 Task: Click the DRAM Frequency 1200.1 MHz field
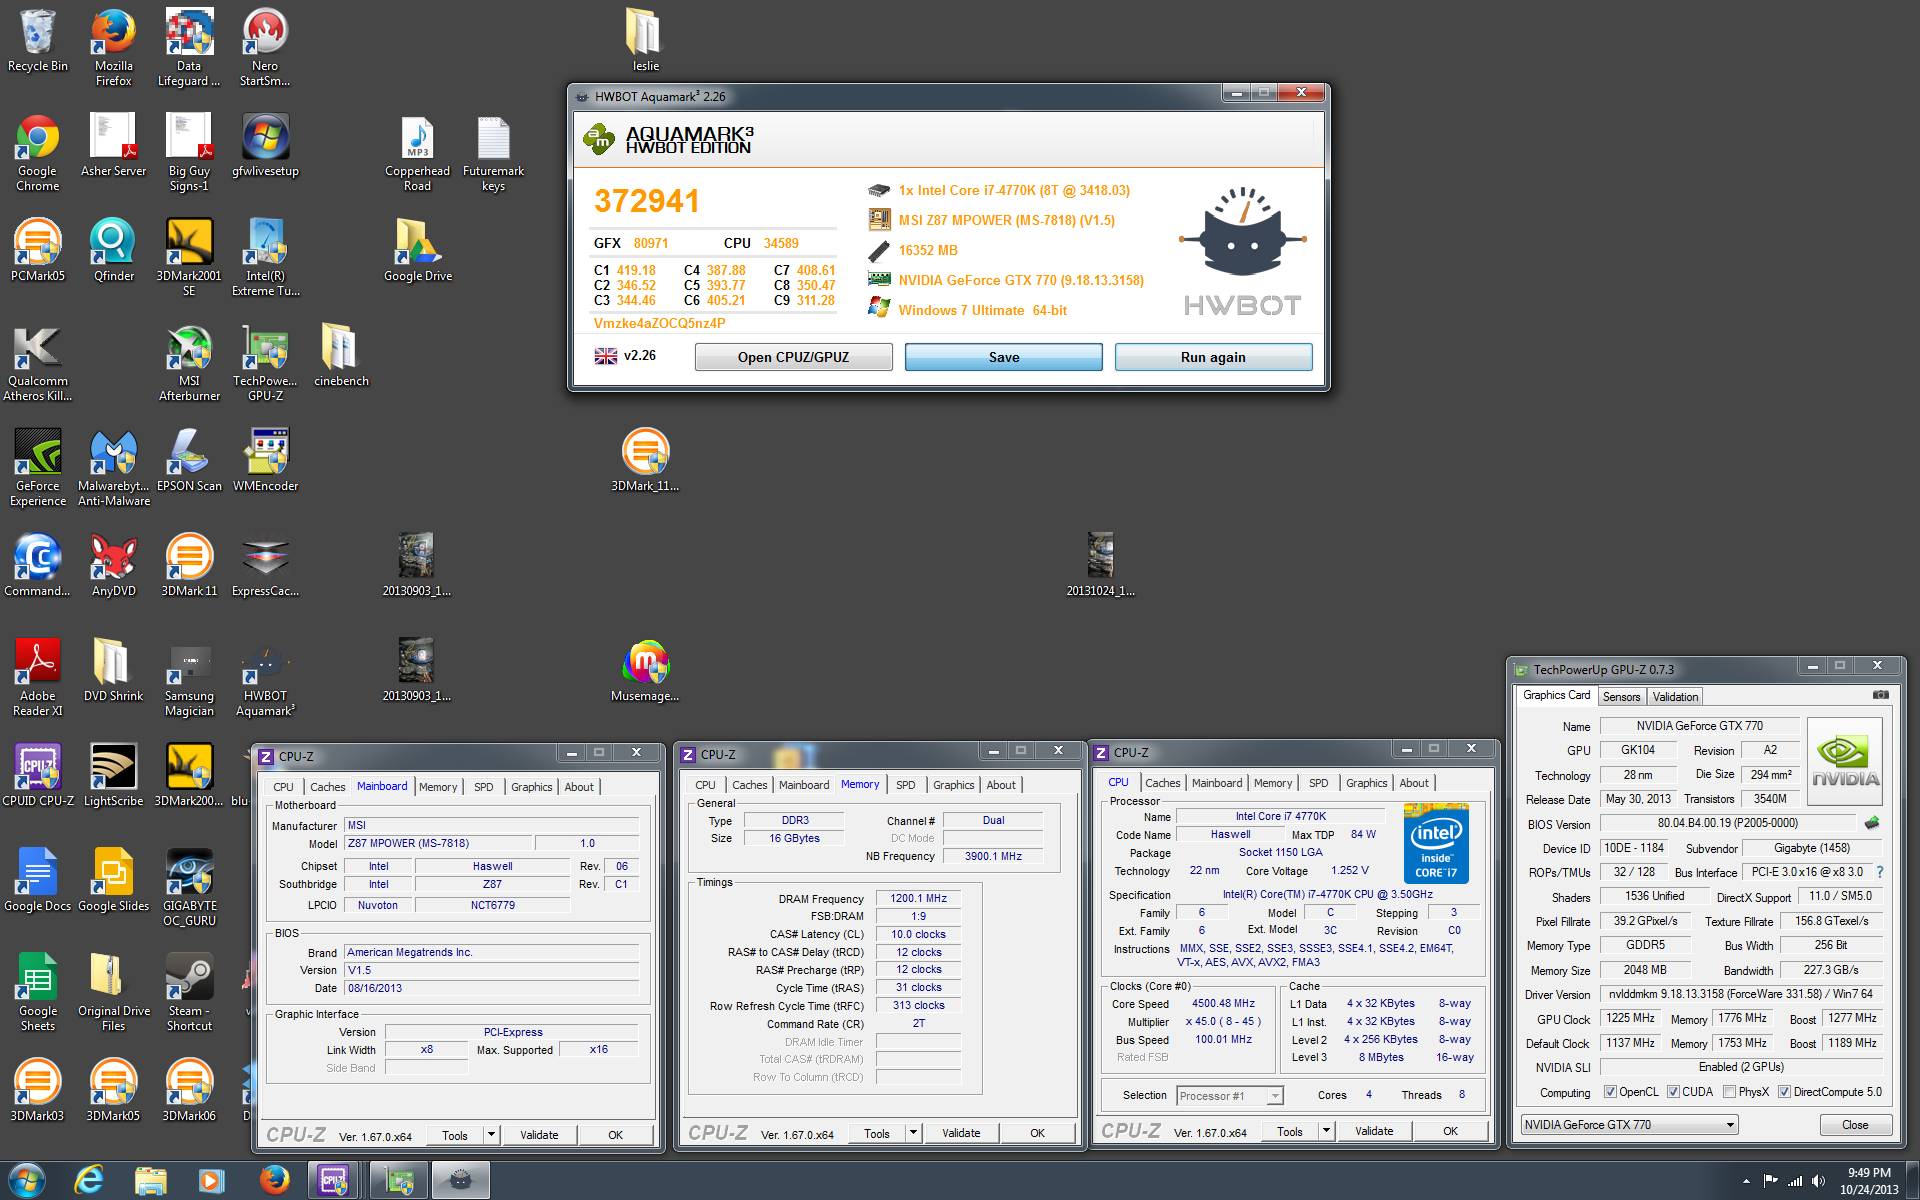(x=918, y=898)
